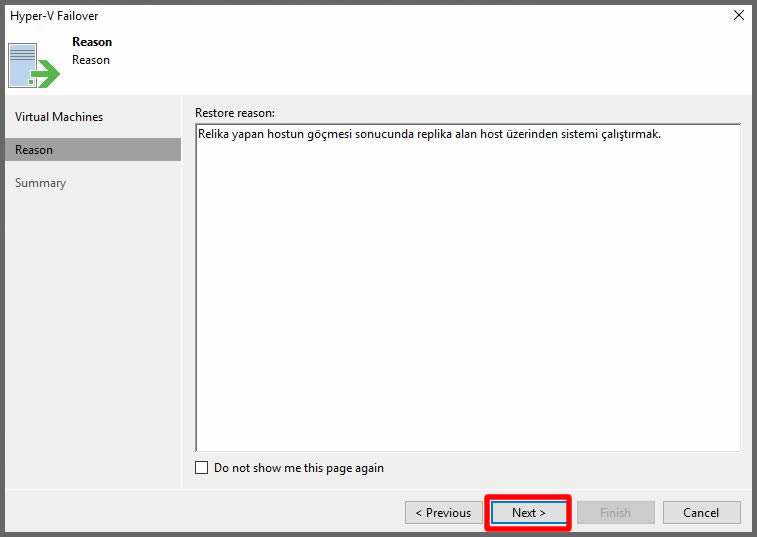Viewport: 757px width, 537px height.
Task: Click the 'Hyper-V Failover' window title
Action: [x=54, y=16]
